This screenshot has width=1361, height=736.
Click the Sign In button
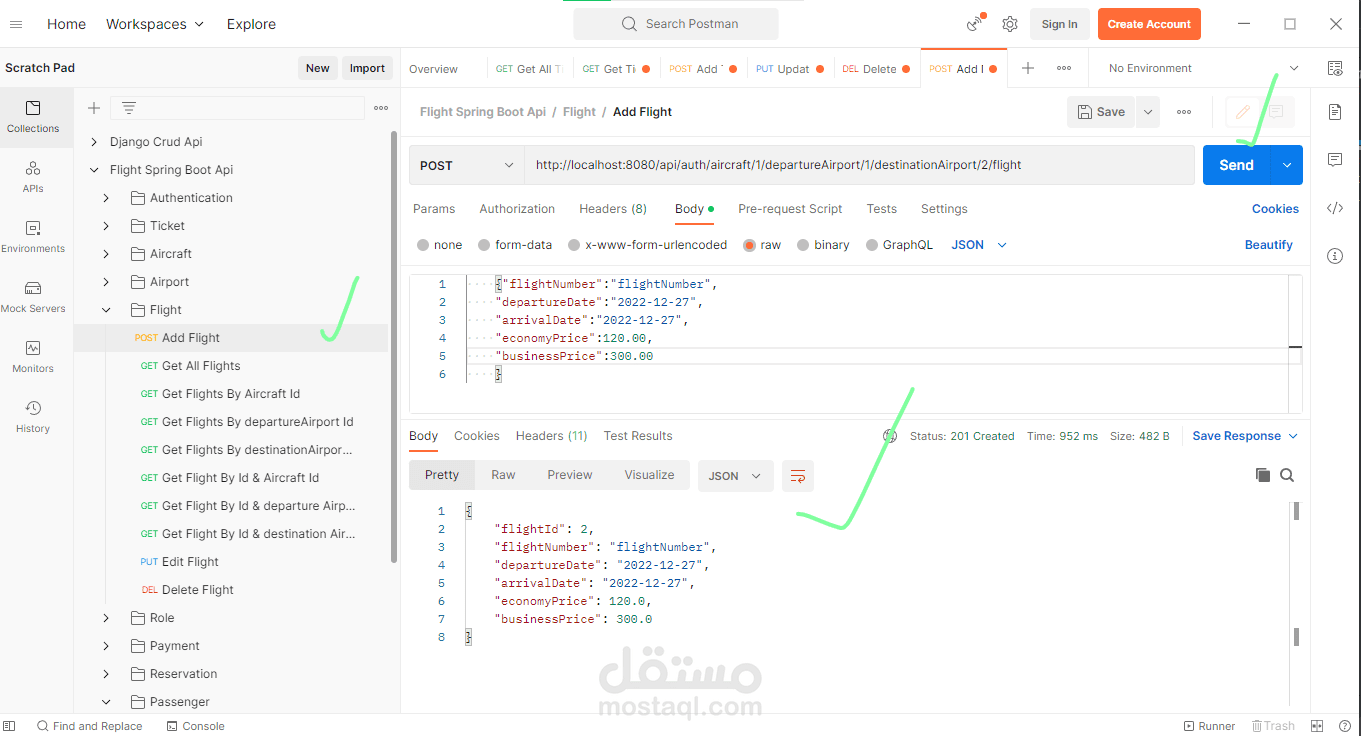pos(1059,24)
